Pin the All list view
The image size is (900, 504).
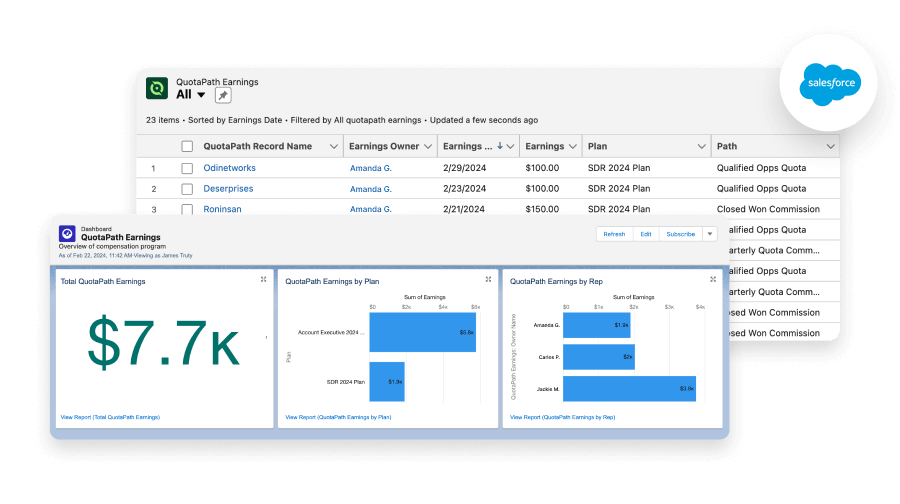click(x=223, y=95)
